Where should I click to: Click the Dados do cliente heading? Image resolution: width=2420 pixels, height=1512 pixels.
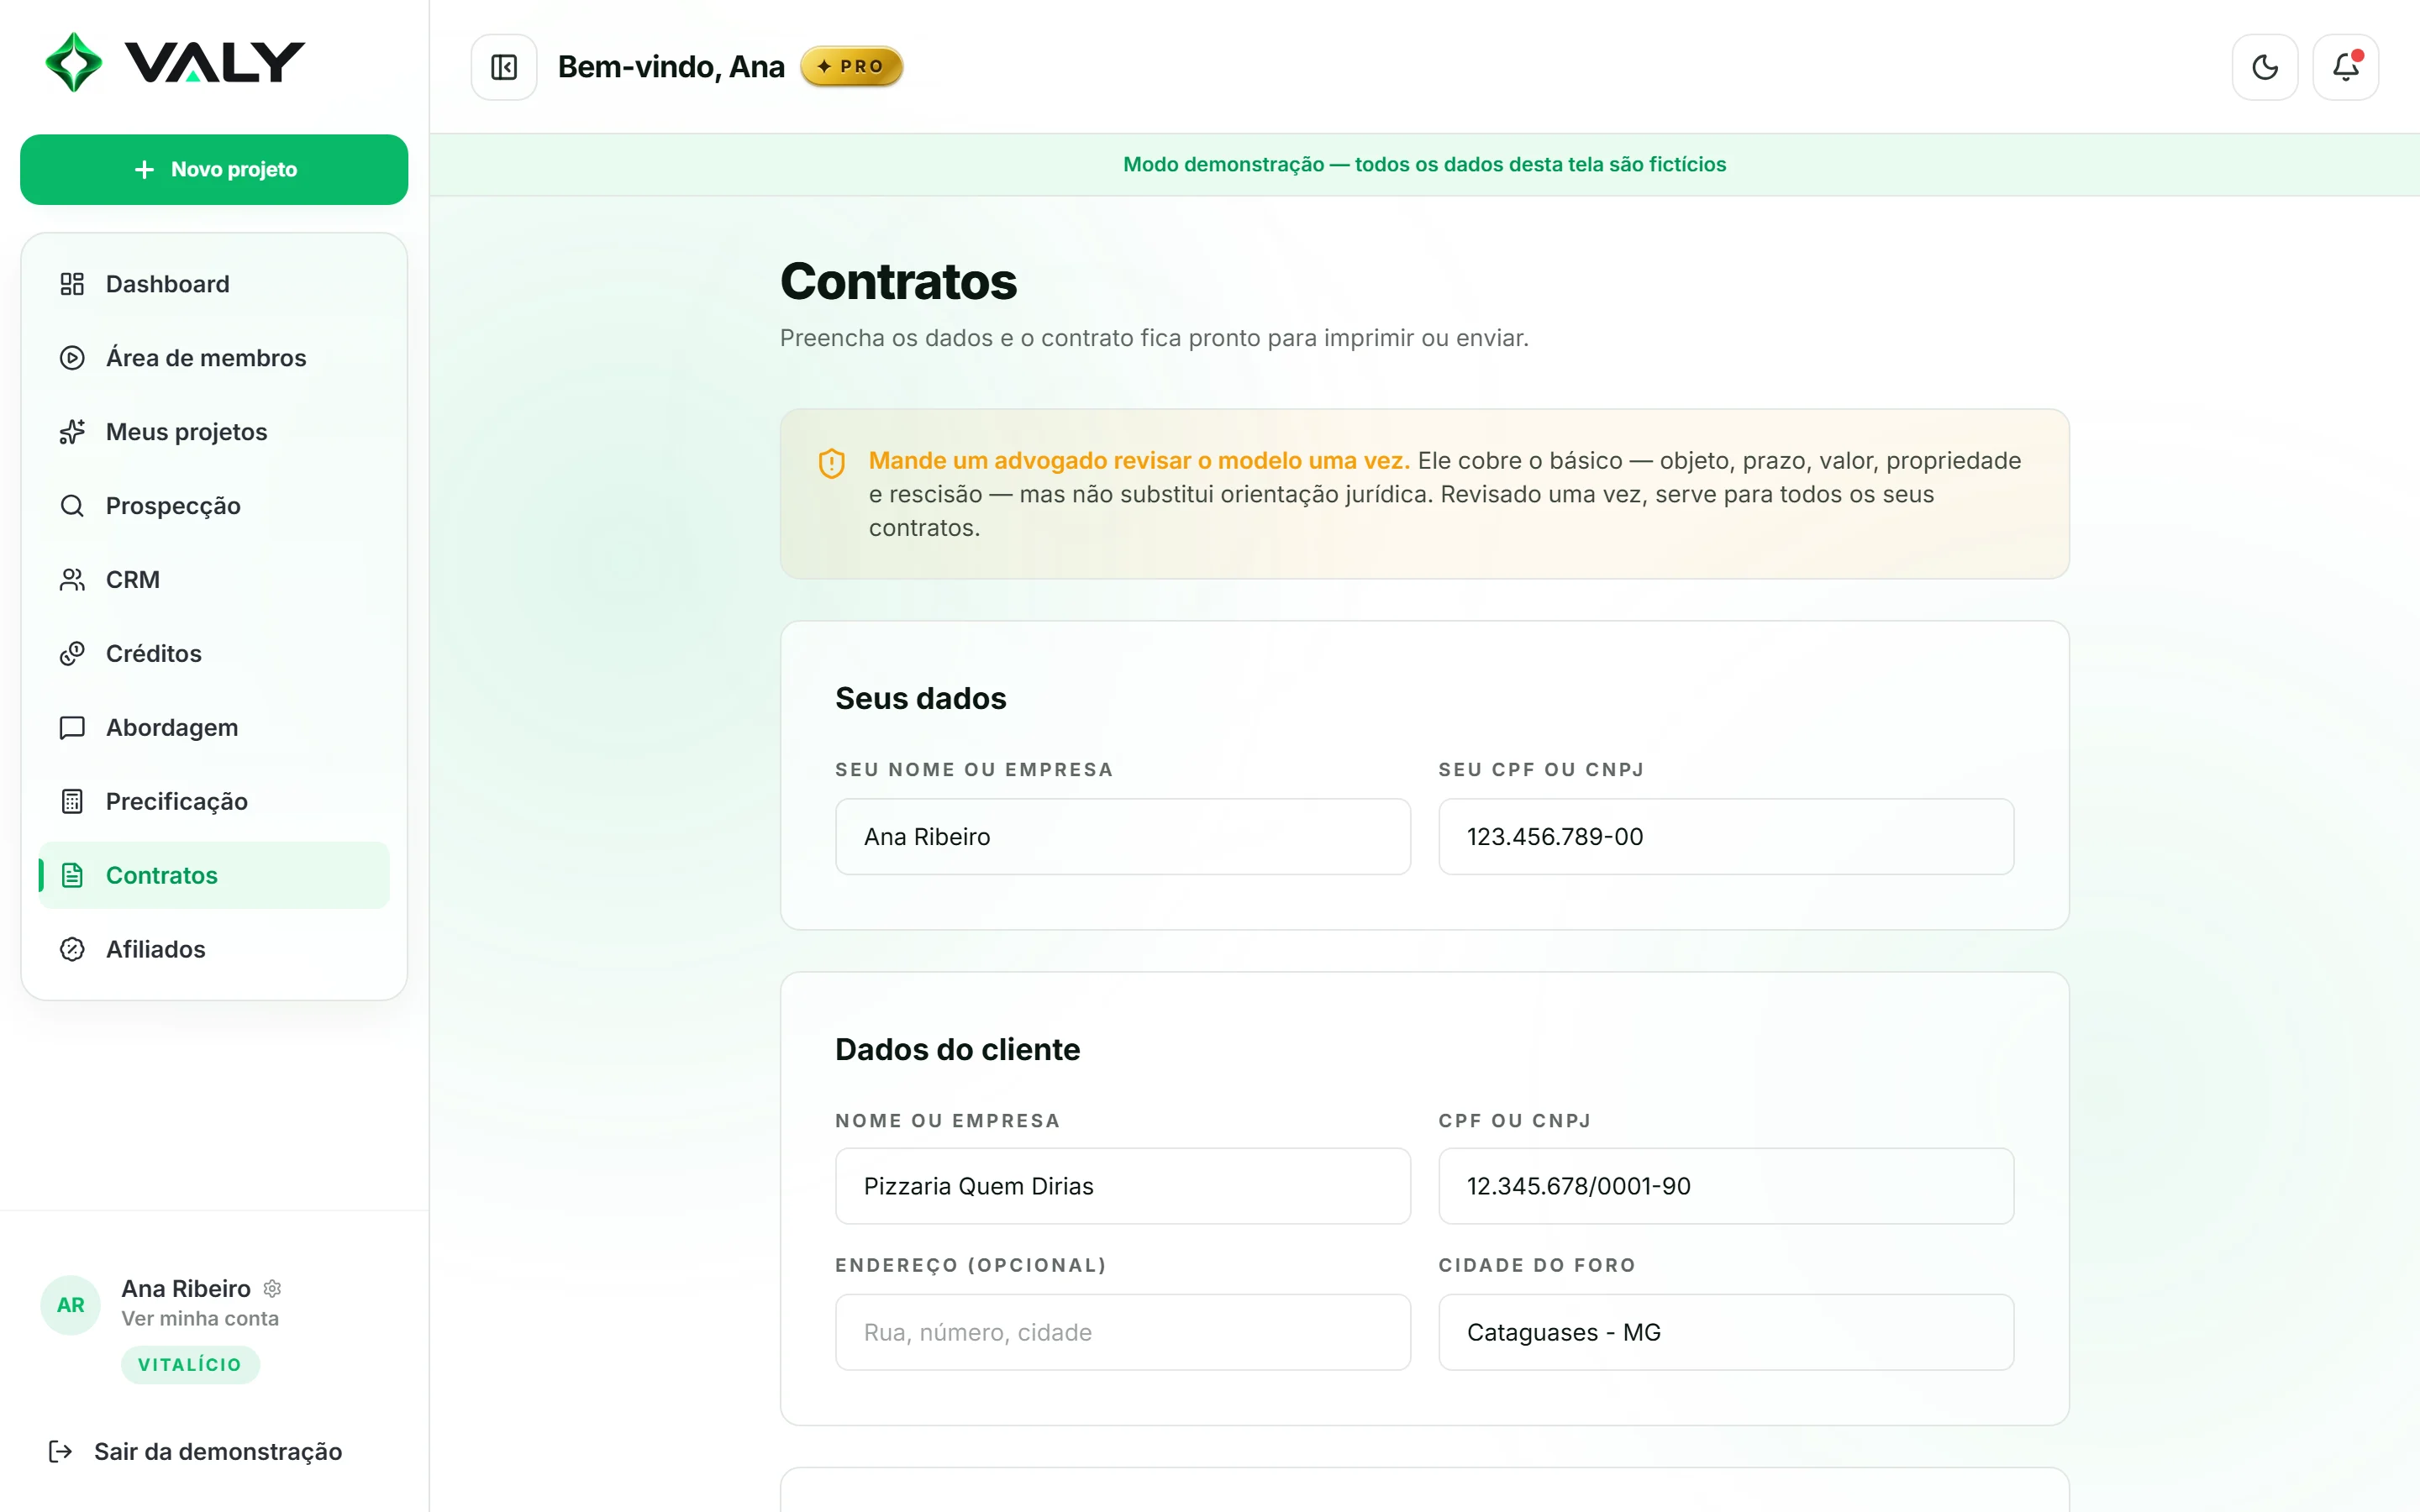point(957,1049)
